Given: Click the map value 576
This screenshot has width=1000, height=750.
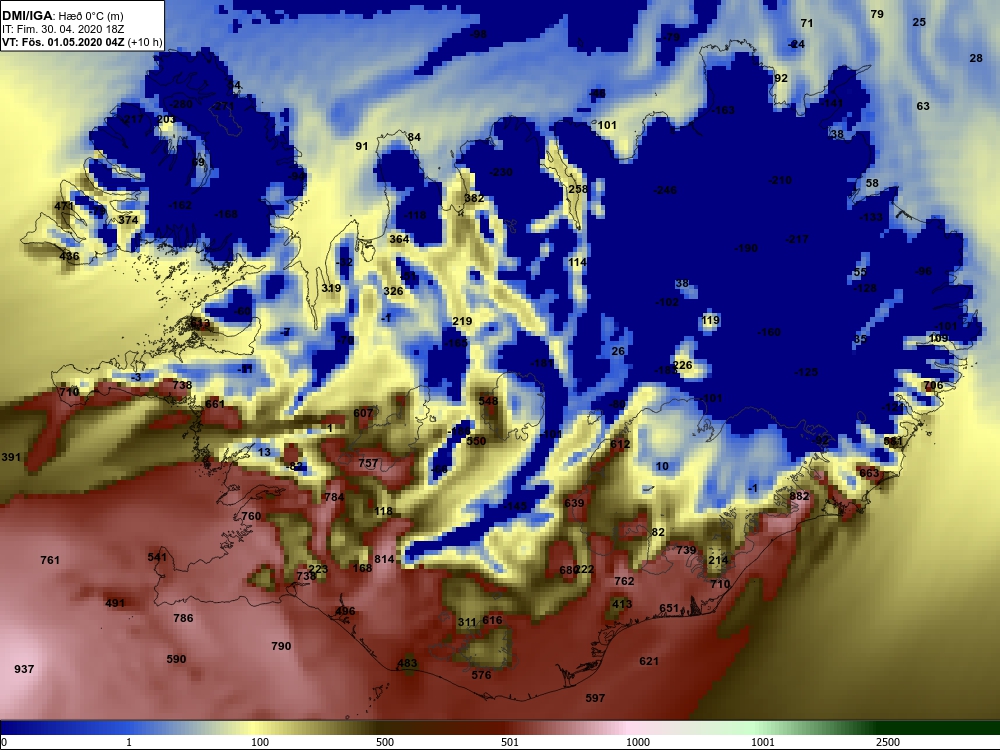Looking at the screenshot, I should pos(482,675).
